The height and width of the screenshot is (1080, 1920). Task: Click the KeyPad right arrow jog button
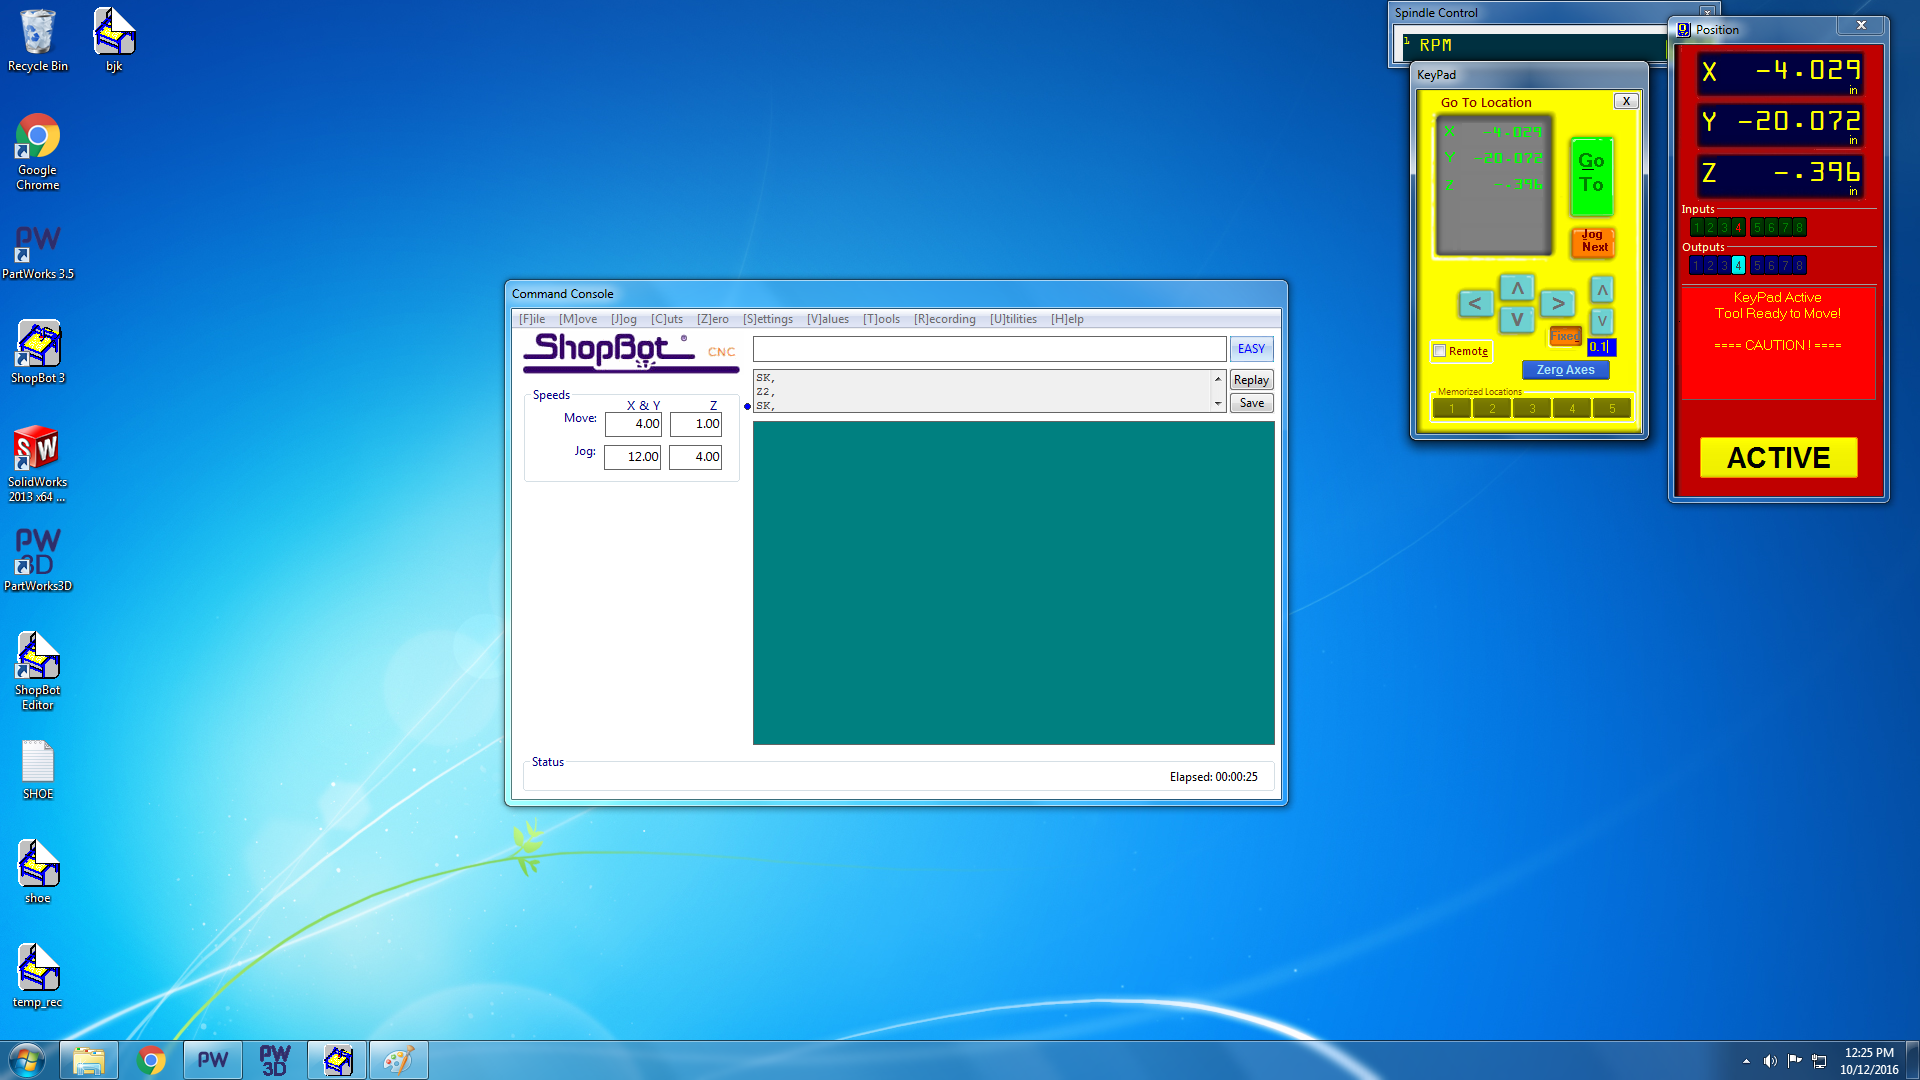(x=1557, y=303)
